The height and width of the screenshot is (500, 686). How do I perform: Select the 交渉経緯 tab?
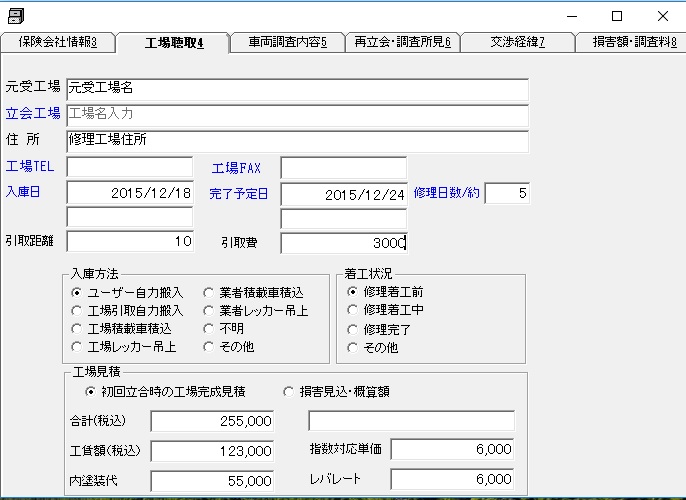click(x=517, y=42)
